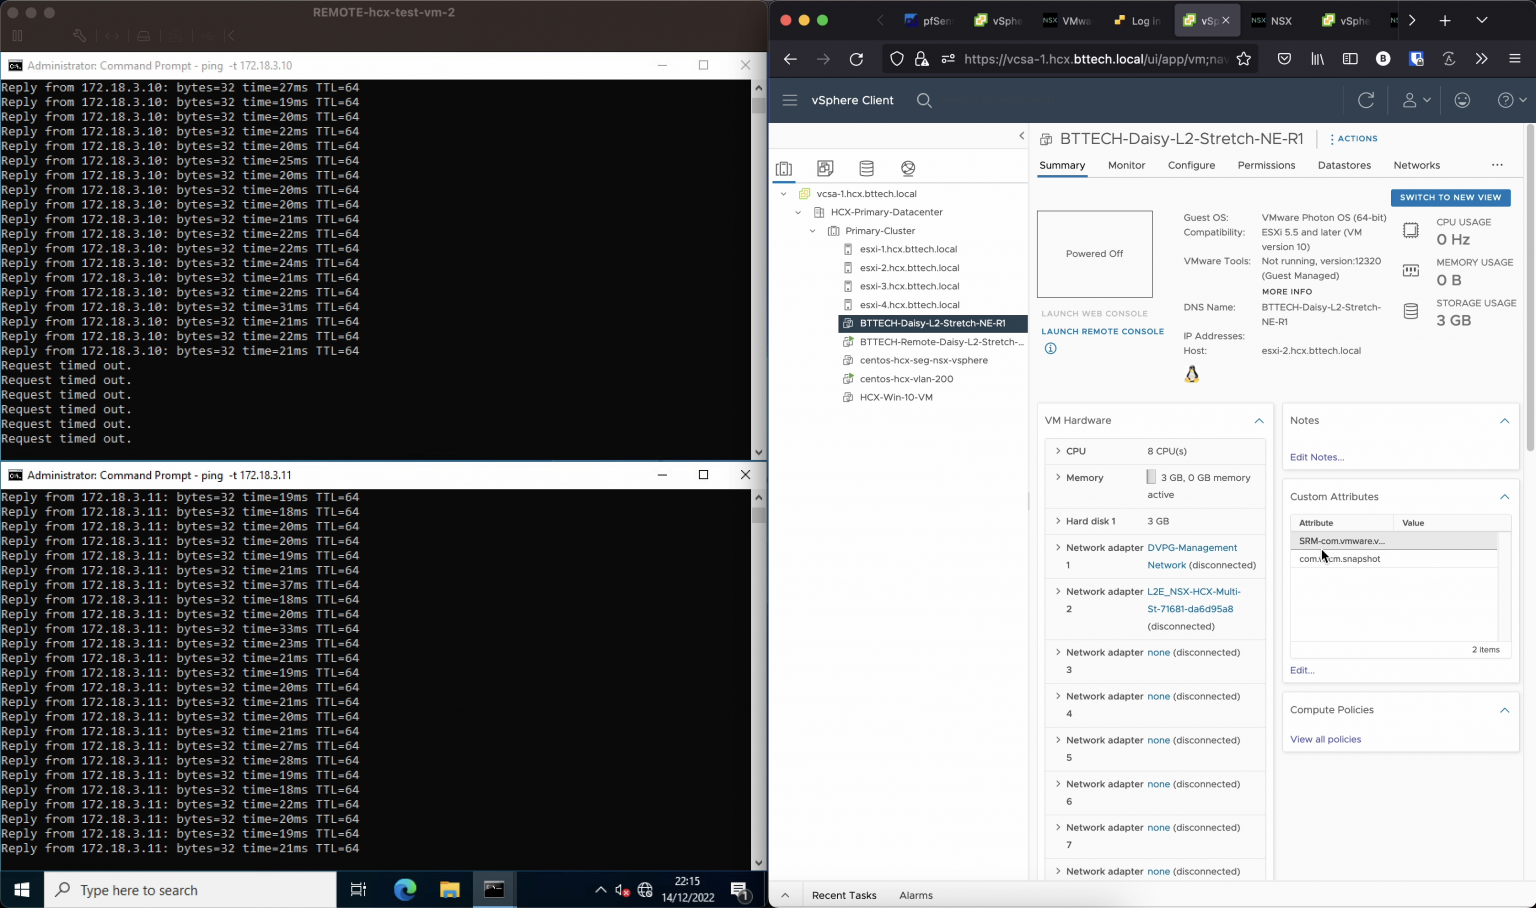The width and height of the screenshot is (1536, 908).
Task: Open the DVPG-Management Network link
Action: click(1192, 547)
